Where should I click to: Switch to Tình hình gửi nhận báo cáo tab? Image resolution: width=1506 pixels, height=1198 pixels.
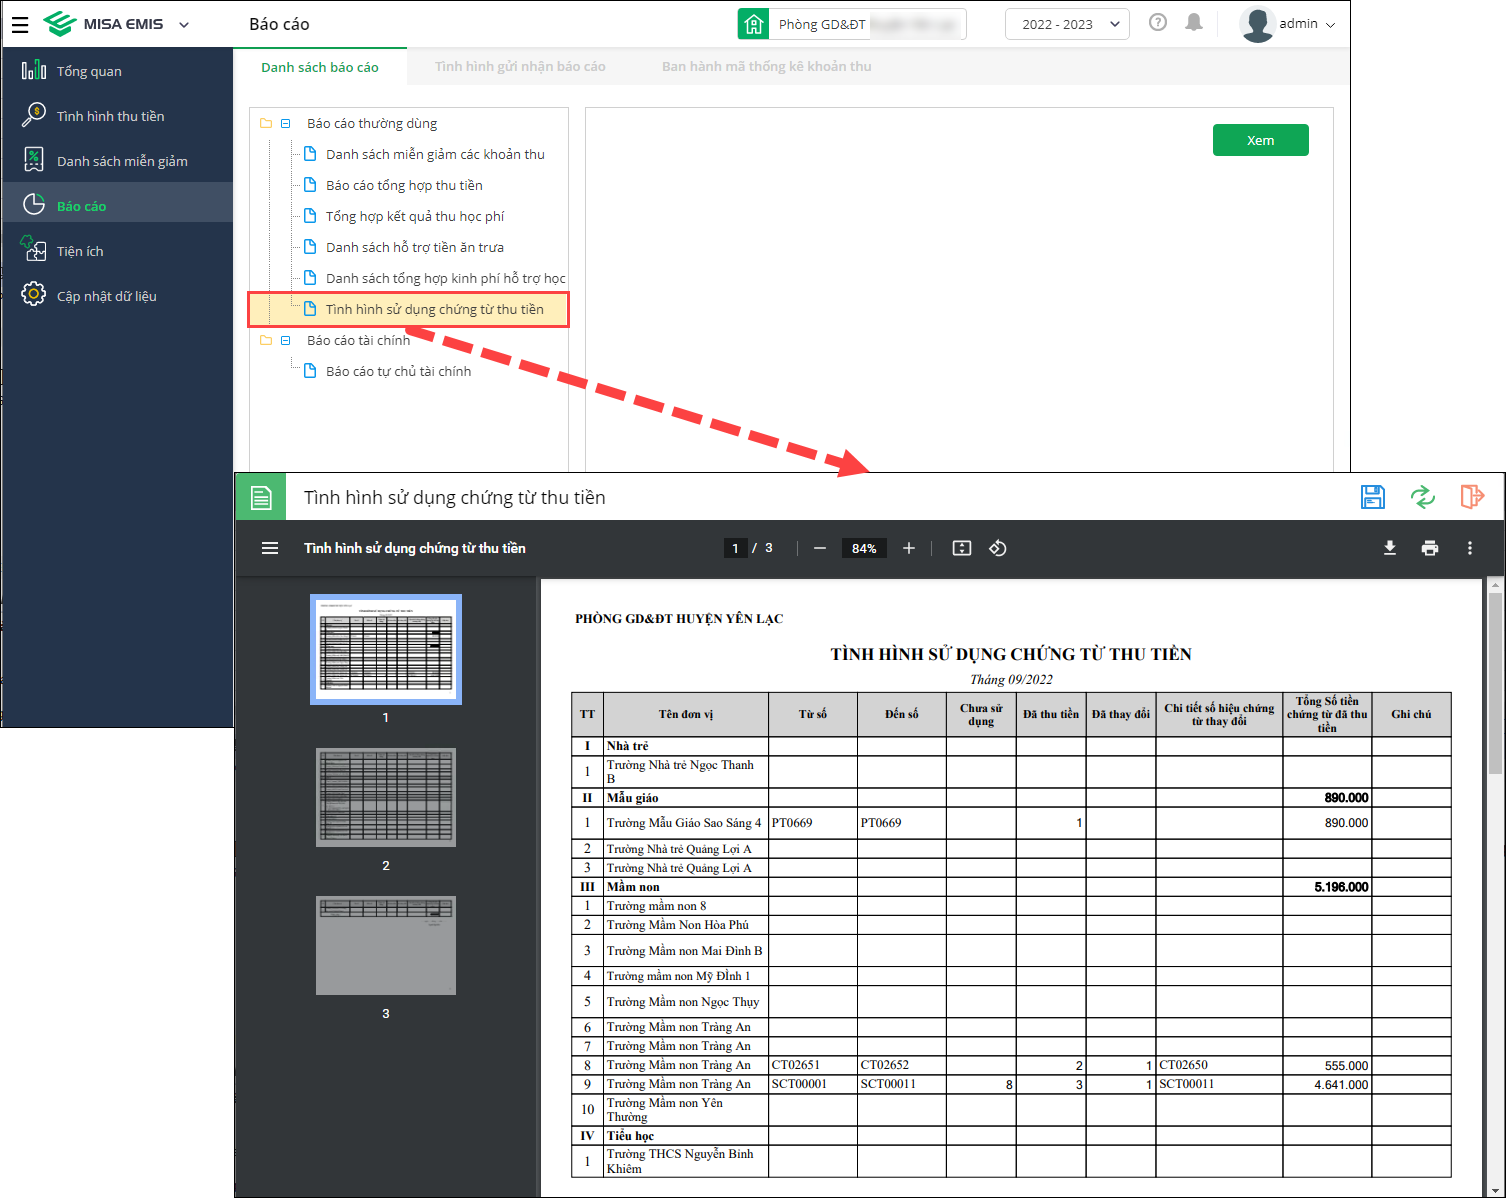520,67
